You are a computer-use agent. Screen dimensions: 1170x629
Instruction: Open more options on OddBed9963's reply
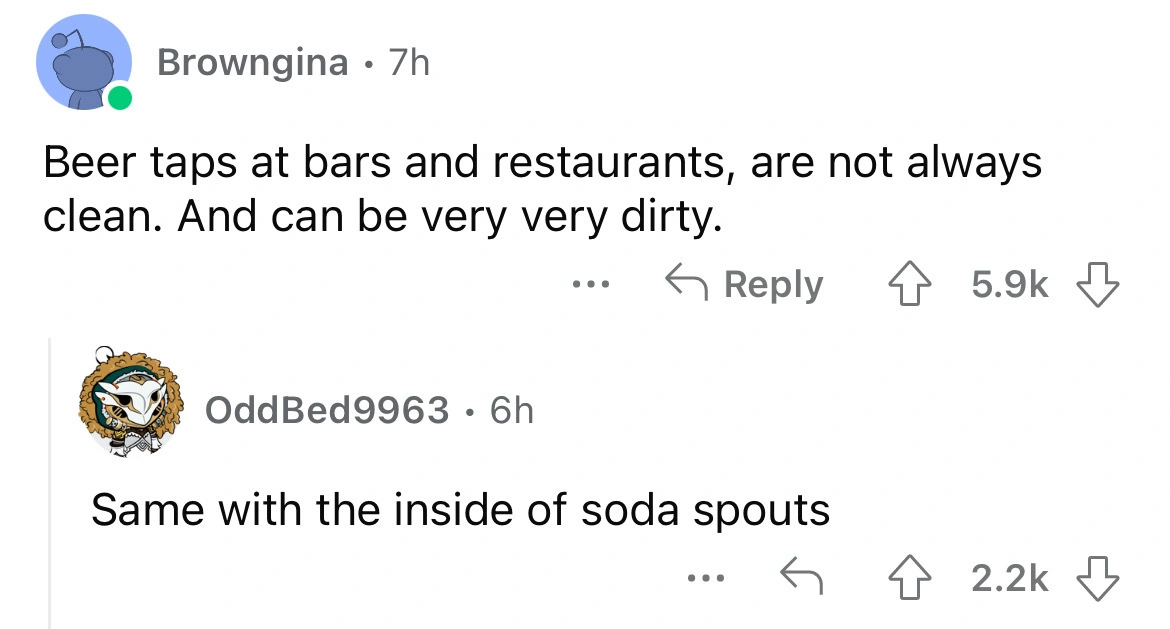704,577
